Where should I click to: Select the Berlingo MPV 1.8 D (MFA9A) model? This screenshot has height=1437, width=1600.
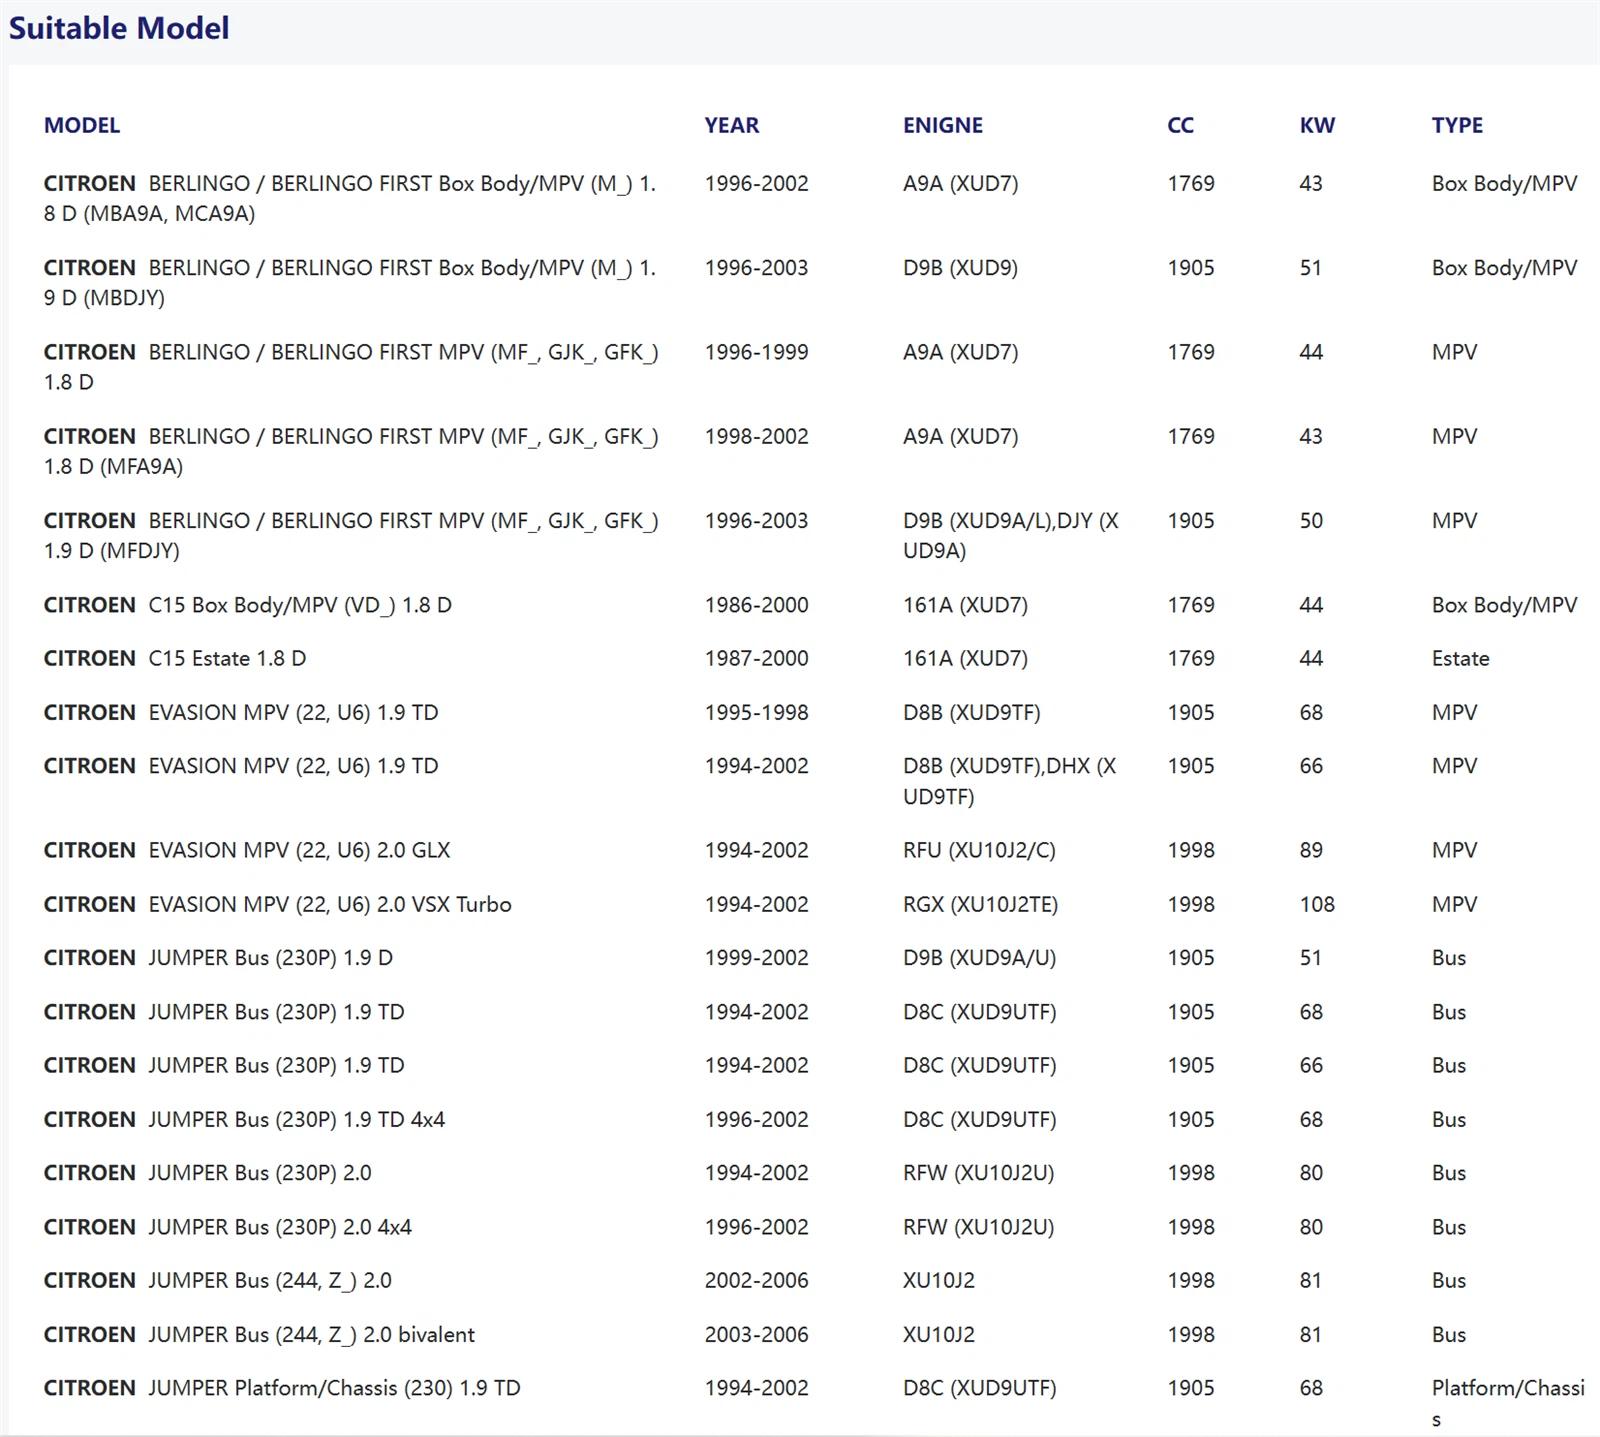(351, 451)
